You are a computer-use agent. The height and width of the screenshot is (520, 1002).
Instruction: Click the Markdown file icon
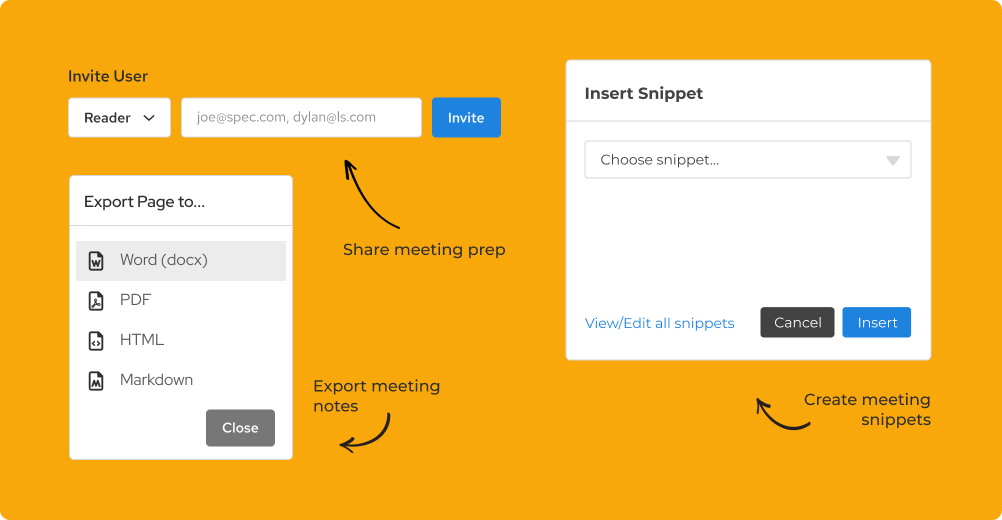click(96, 381)
